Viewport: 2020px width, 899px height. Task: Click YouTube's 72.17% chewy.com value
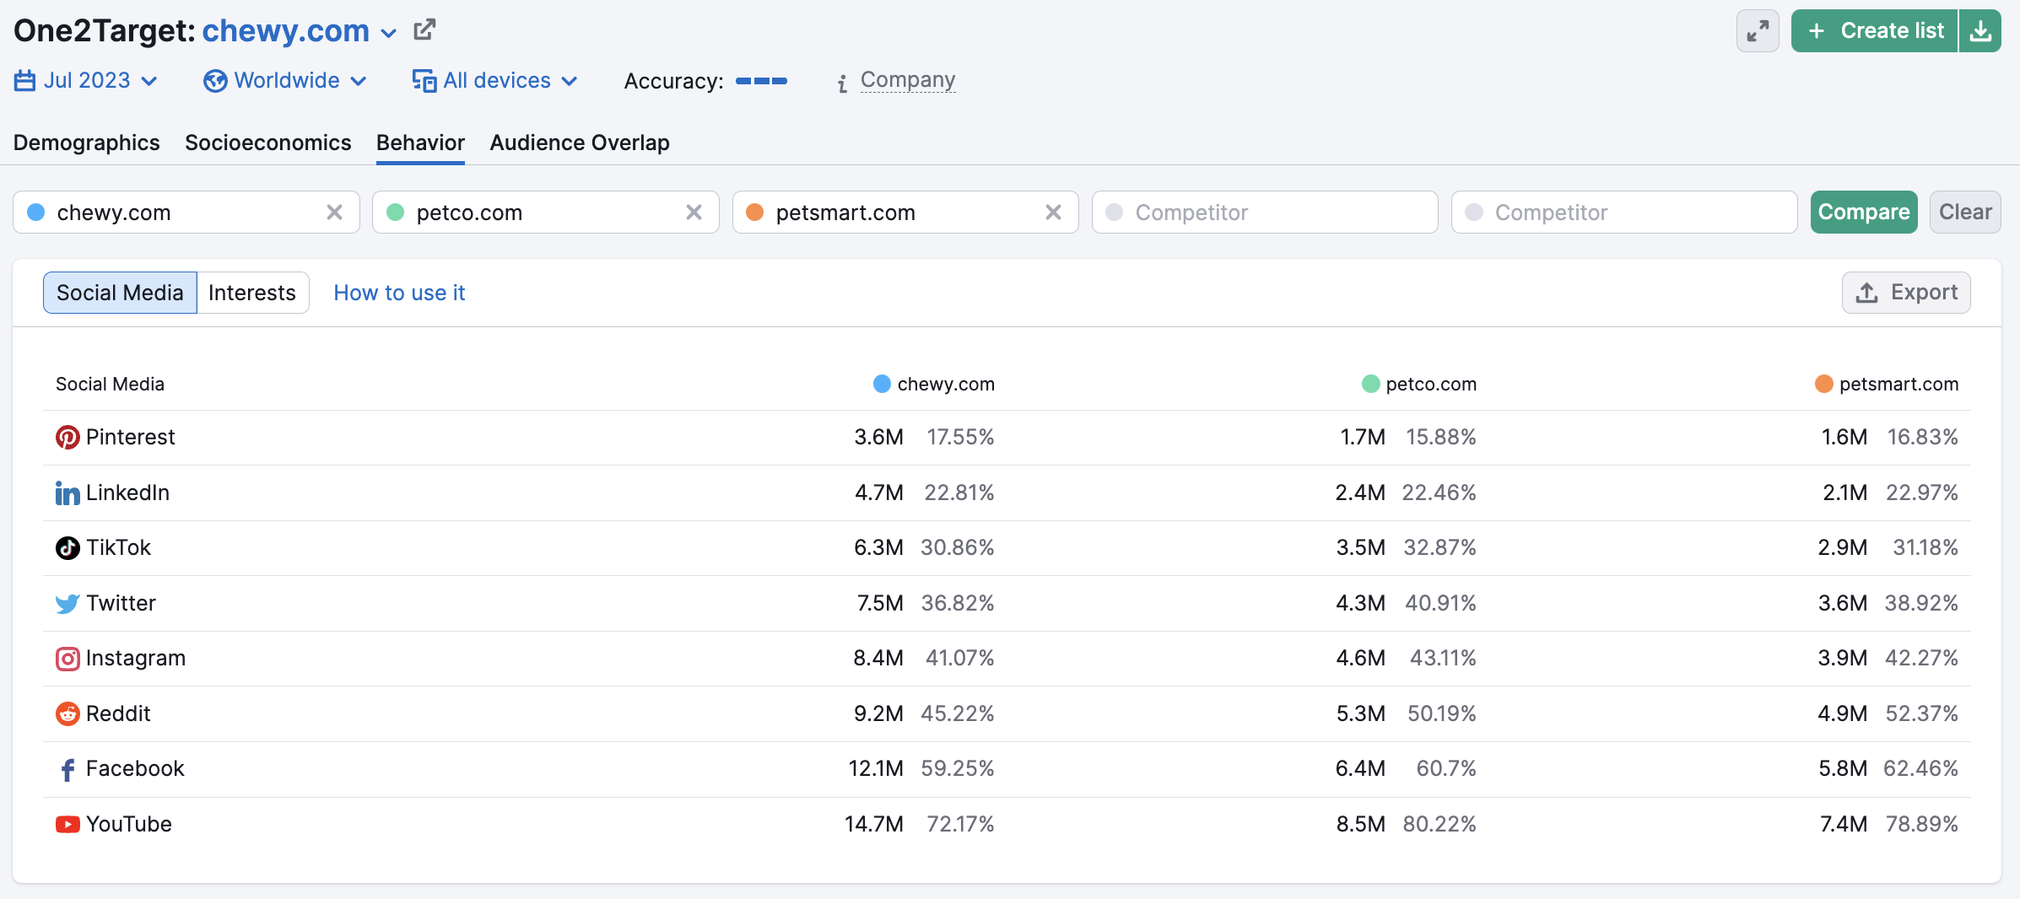click(960, 824)
